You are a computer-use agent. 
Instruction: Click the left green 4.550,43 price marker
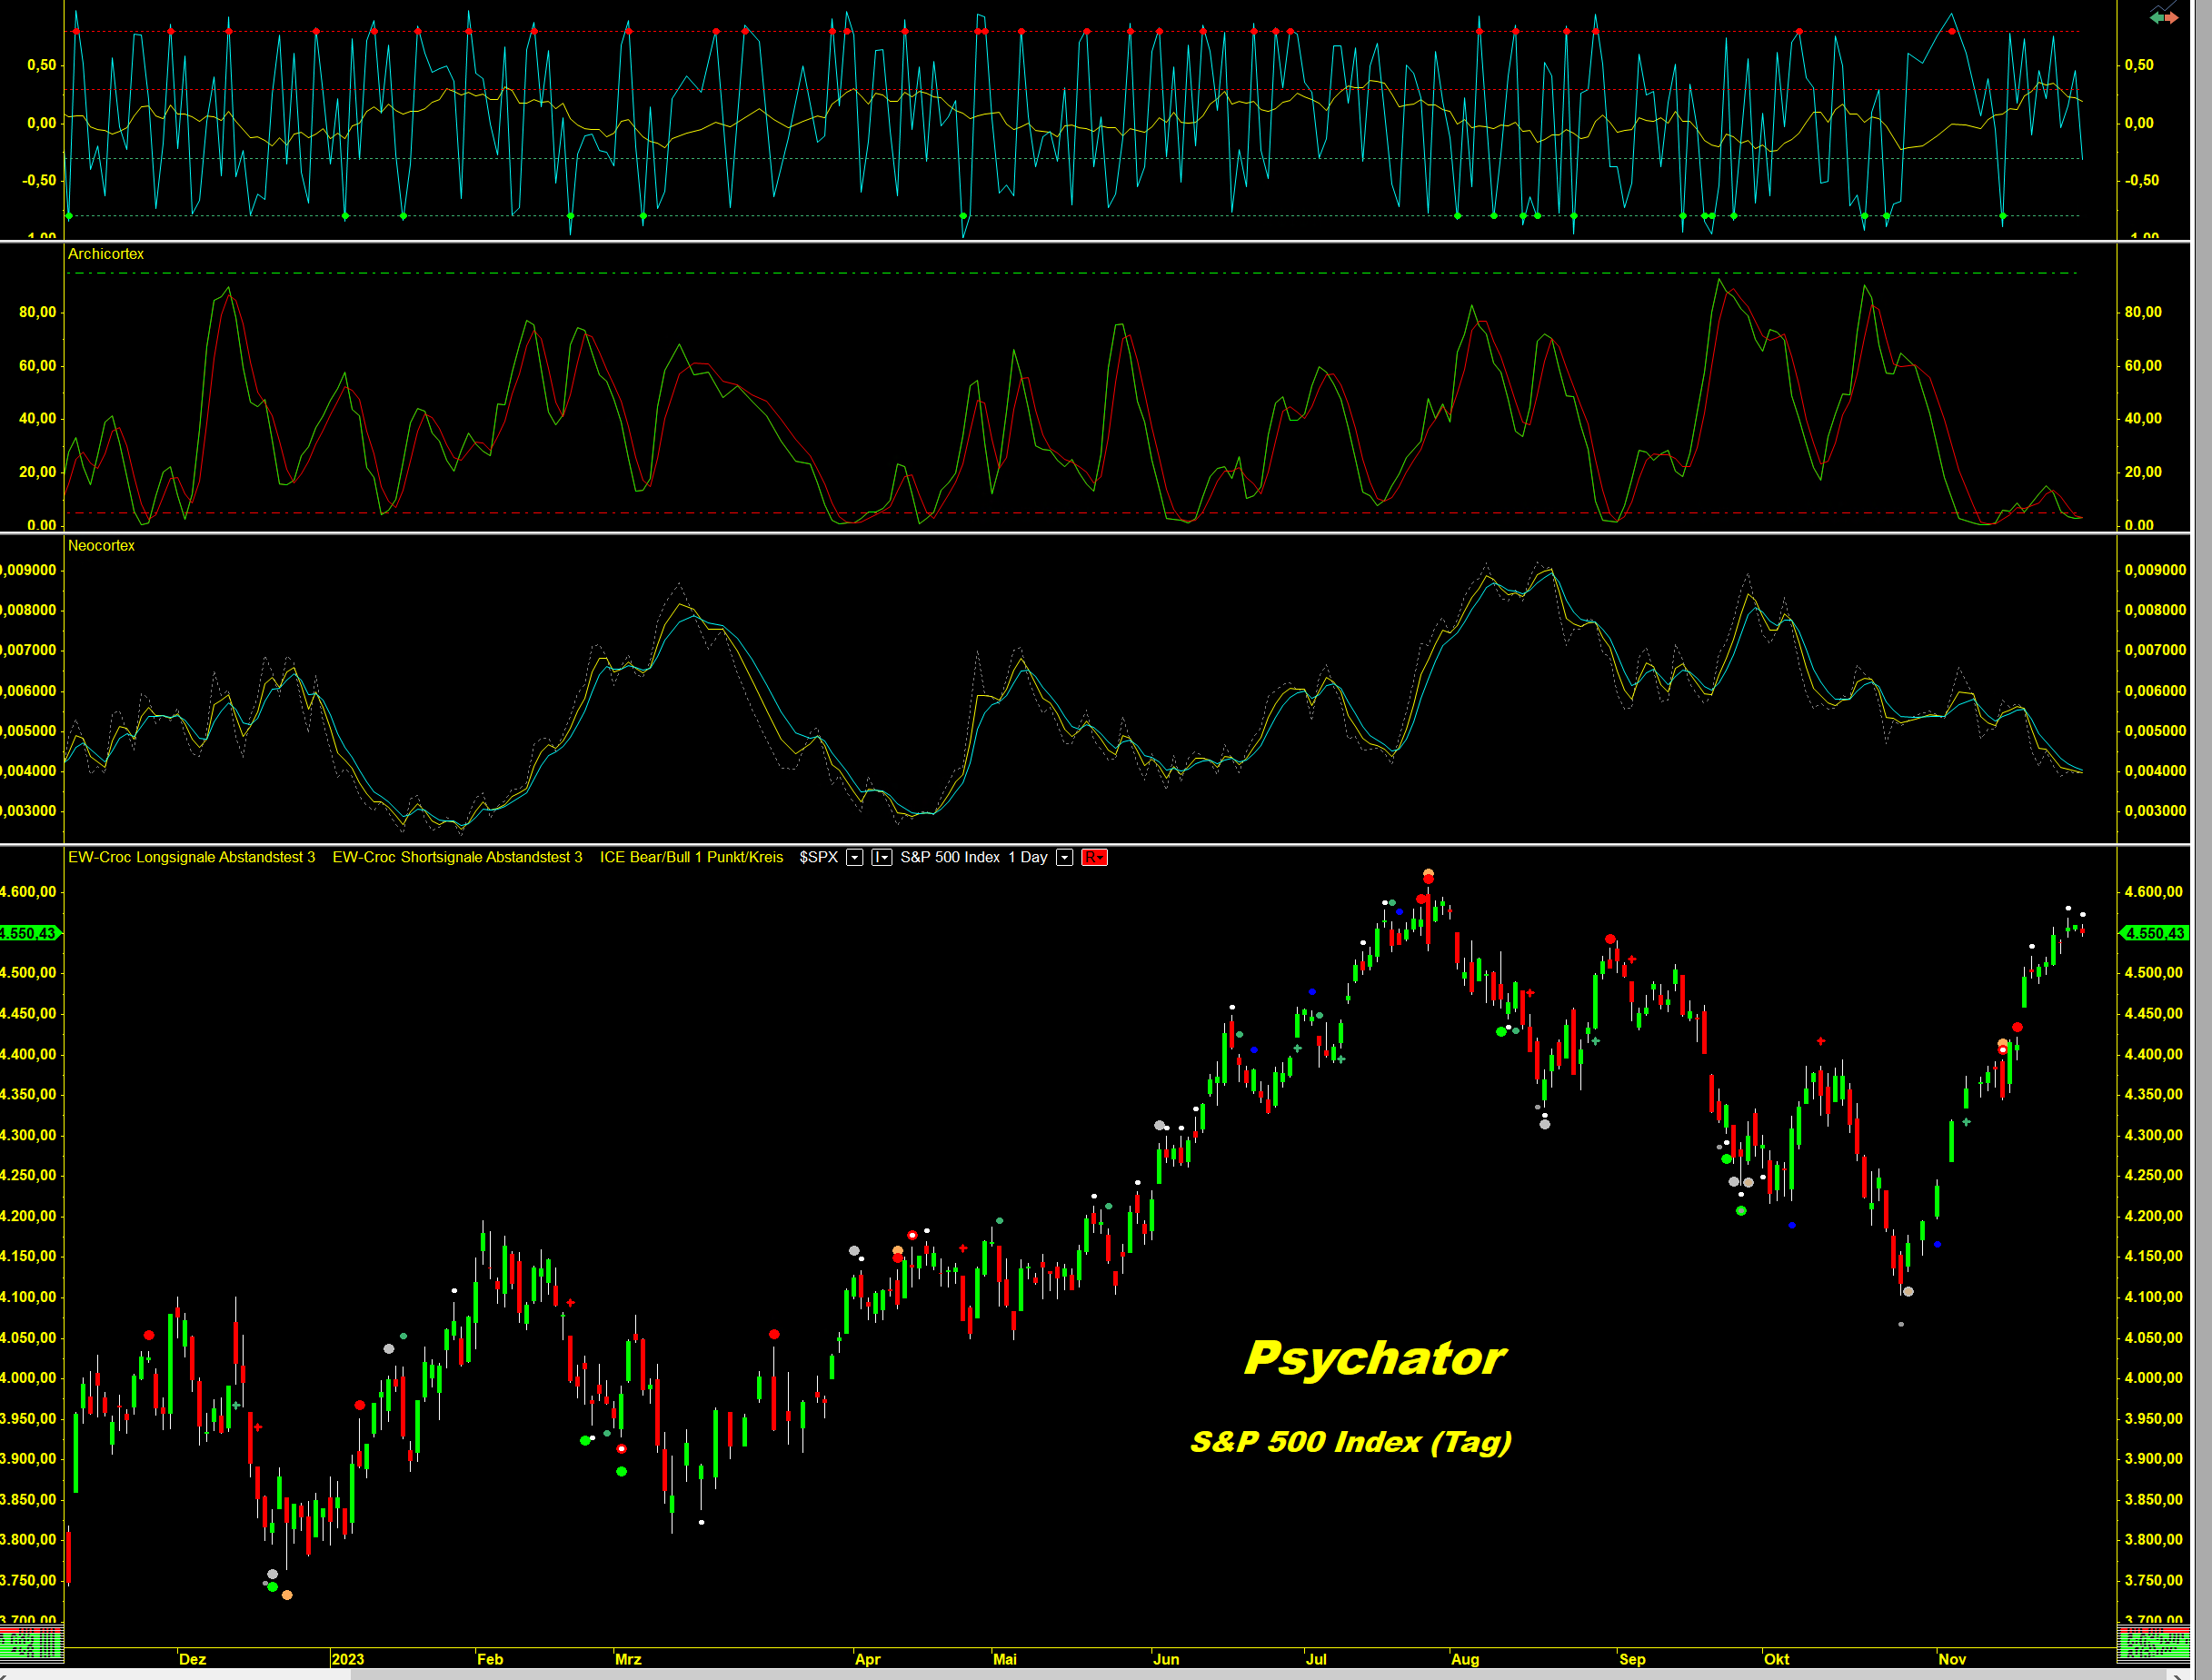30,933
